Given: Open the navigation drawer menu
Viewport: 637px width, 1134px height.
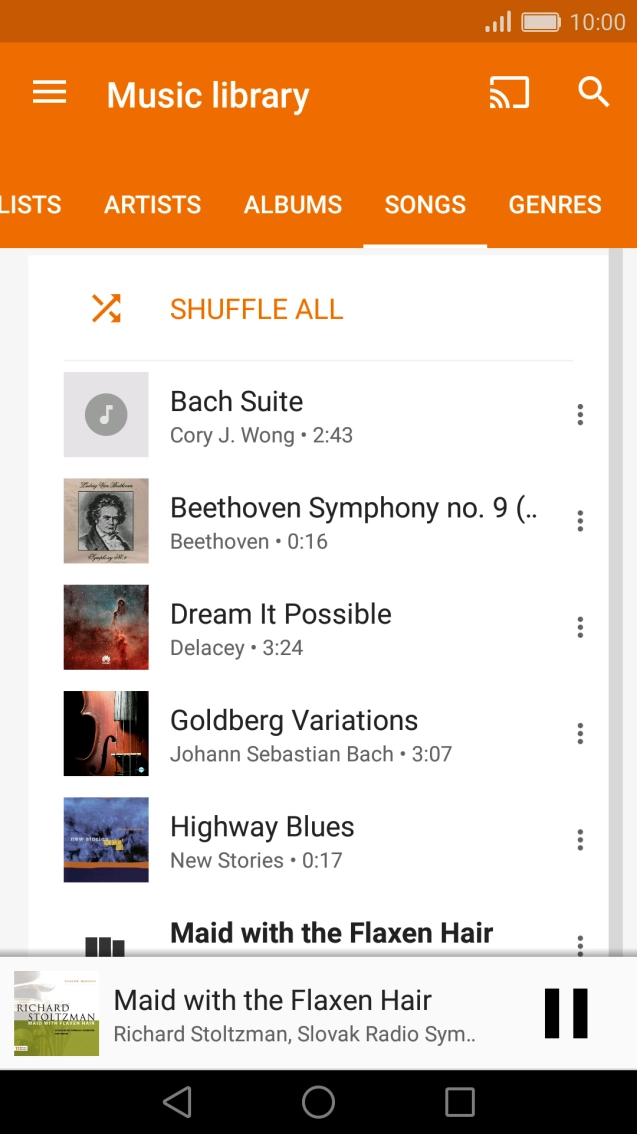Looking at the screenshot, I should tap(48, 92).
